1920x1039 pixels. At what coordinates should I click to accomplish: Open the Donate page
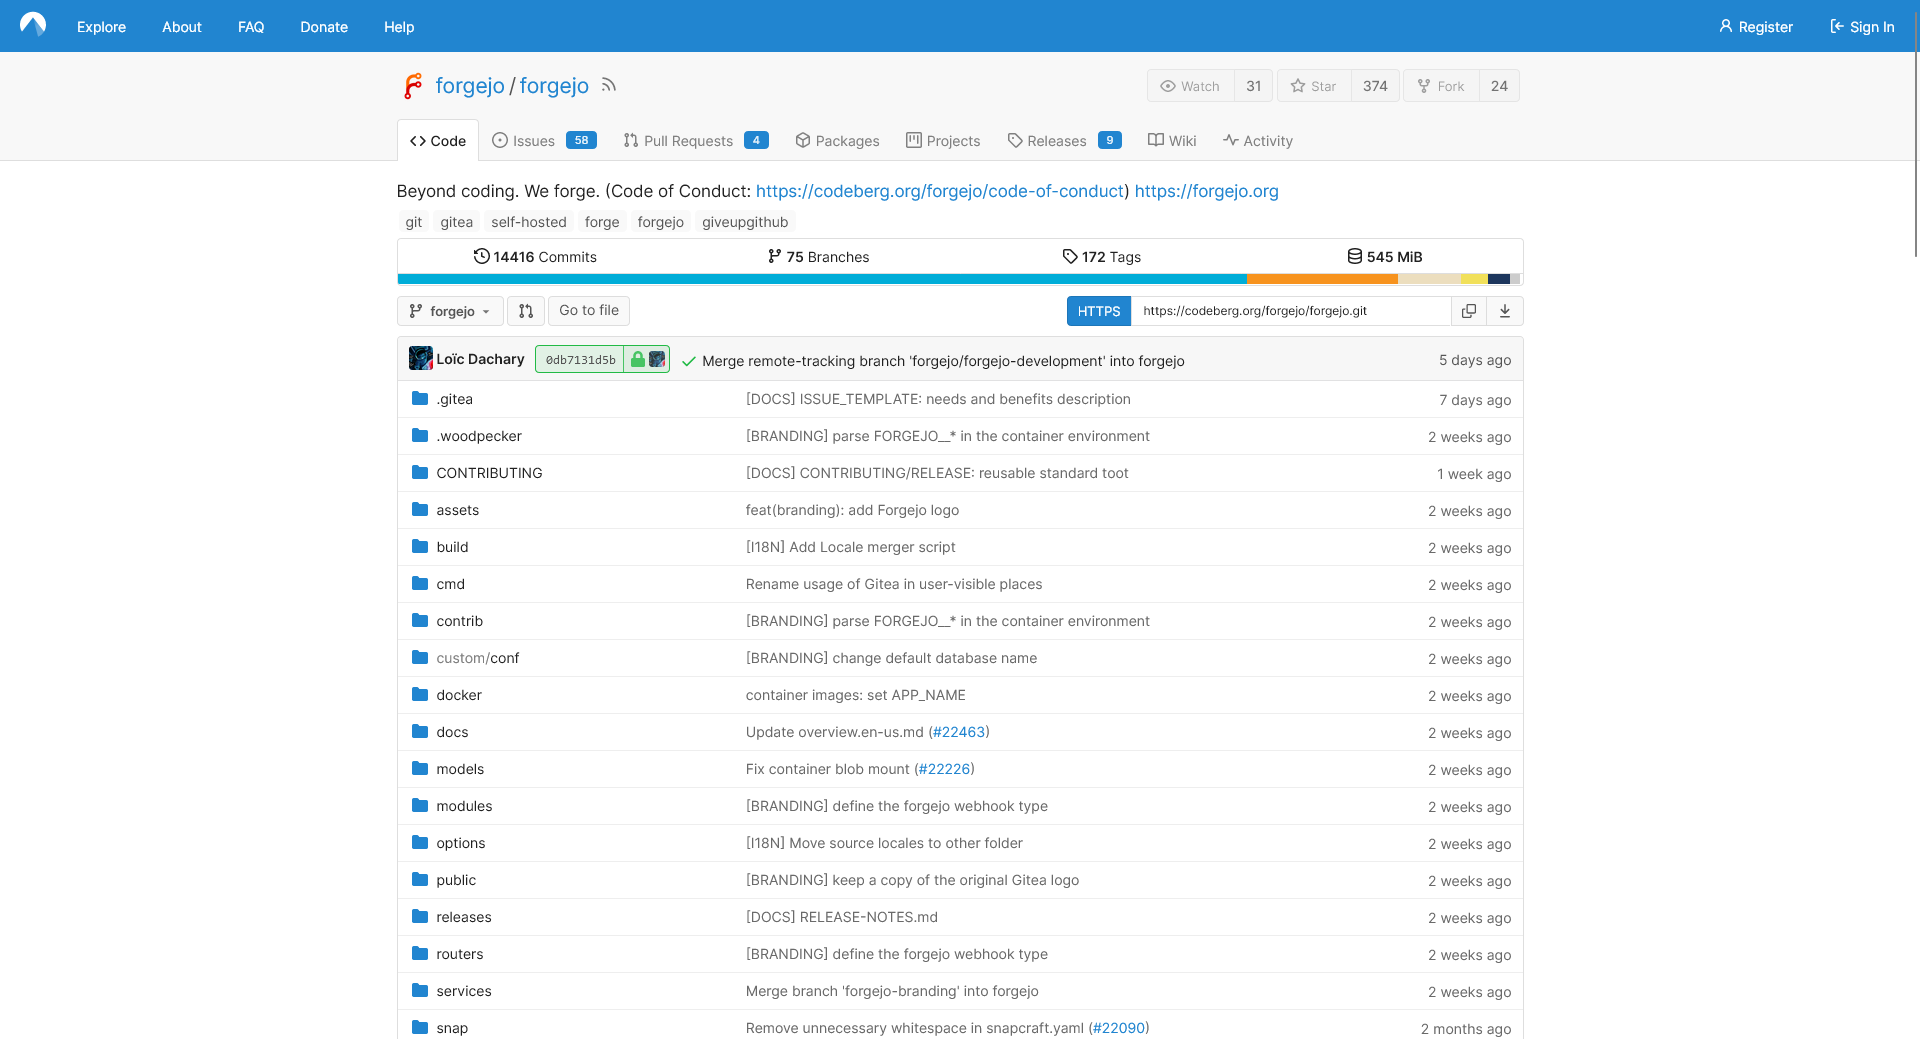point(324,27)
